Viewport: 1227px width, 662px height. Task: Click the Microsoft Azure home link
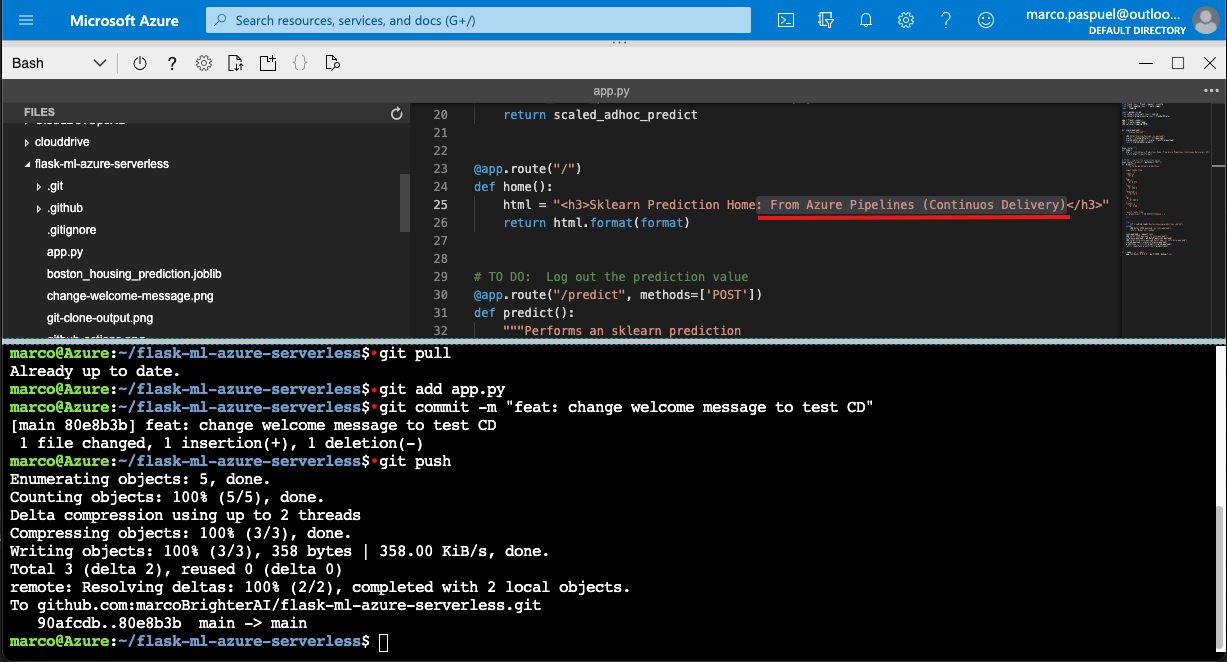pos(124,20)
